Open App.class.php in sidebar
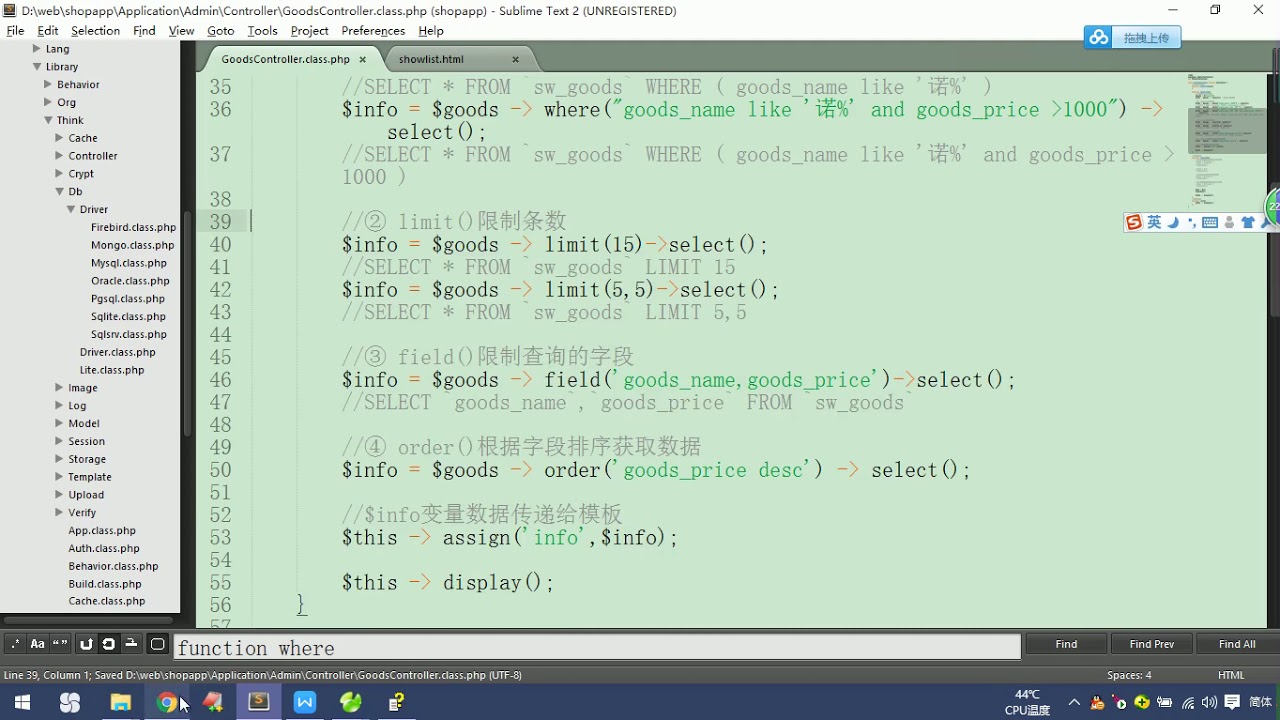 pyautogui.click(x=102, y=530)
